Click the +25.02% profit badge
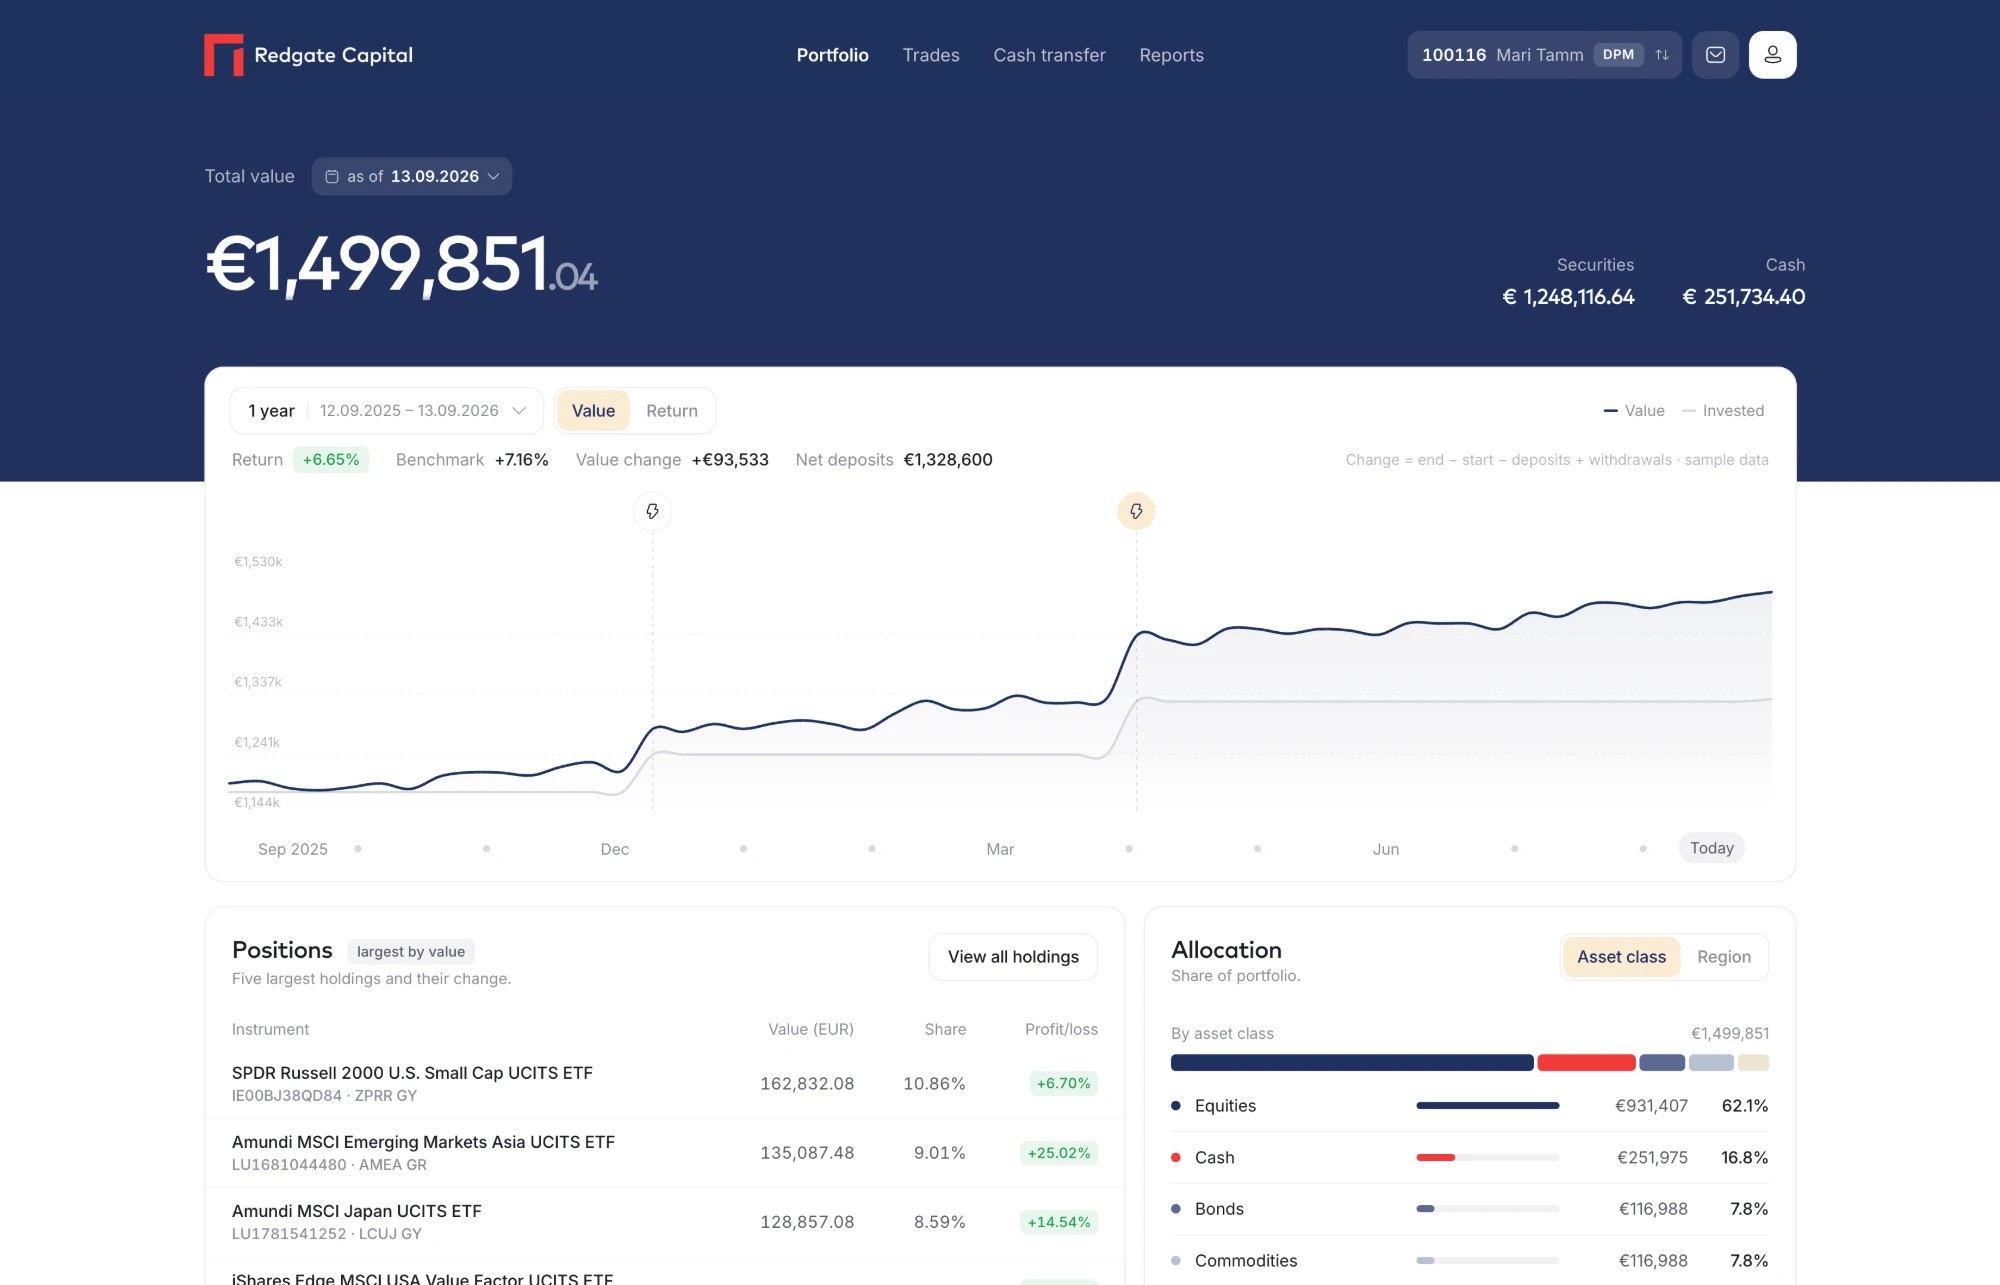 coord(1059,1153)
